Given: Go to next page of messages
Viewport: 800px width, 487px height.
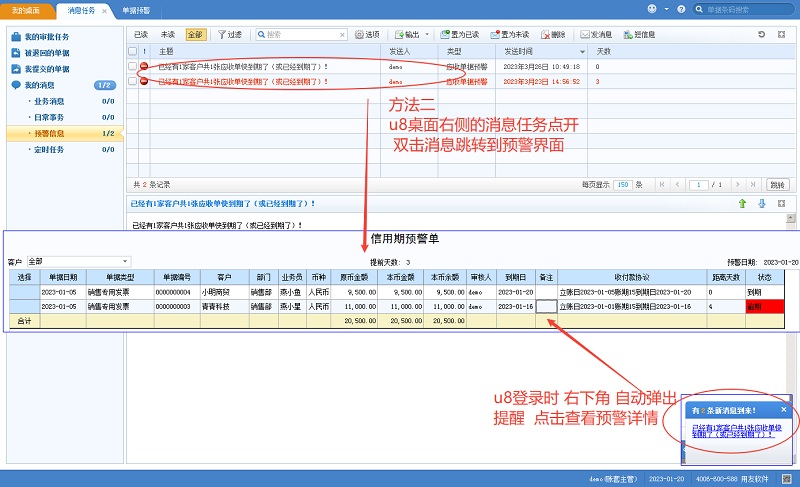Looking at the screenshot, I should pos(737,185).
